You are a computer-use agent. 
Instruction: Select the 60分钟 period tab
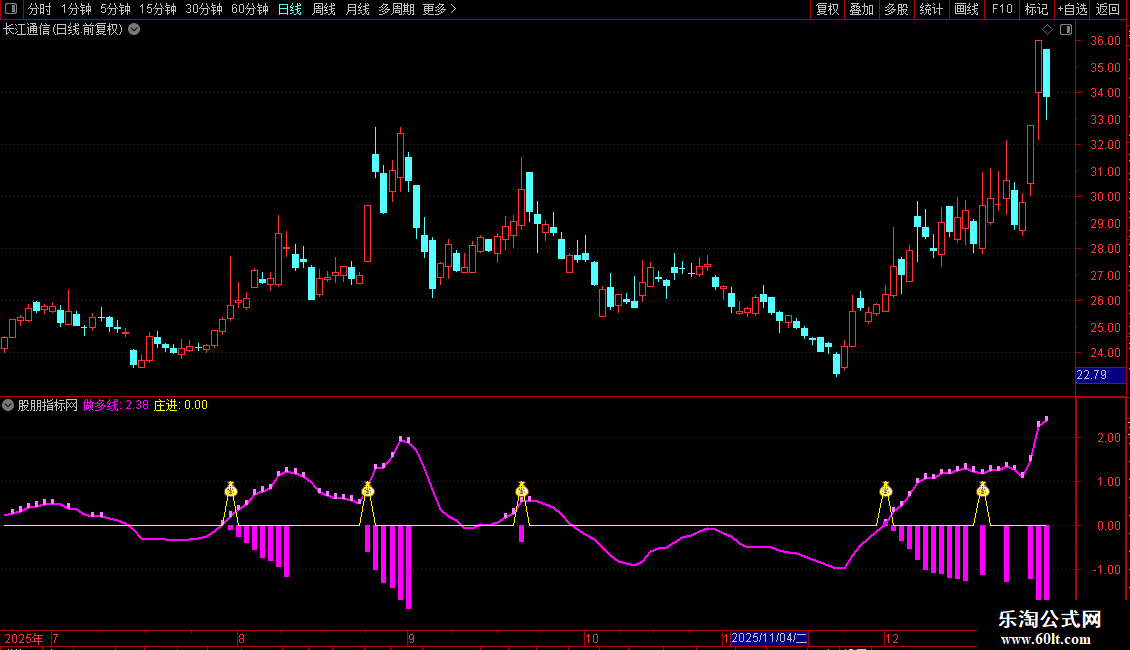pyautogui.click(x=249, y=9)
